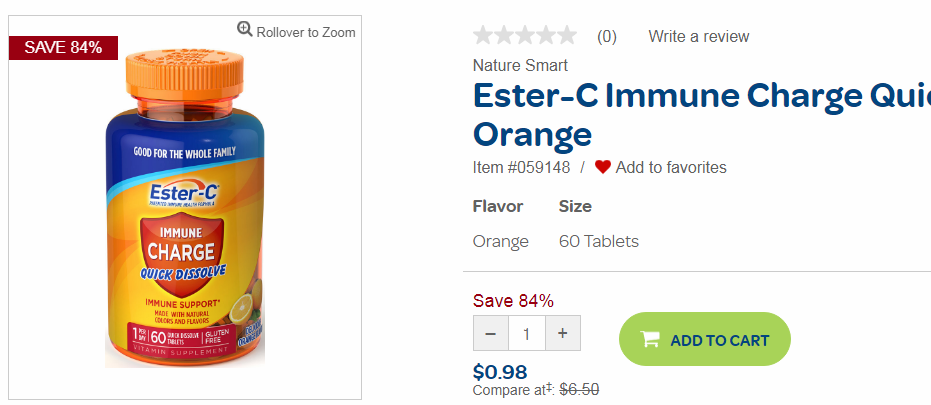Select the Orange flavor option
This screenshot has width=931, height=405.
[501, 242]
